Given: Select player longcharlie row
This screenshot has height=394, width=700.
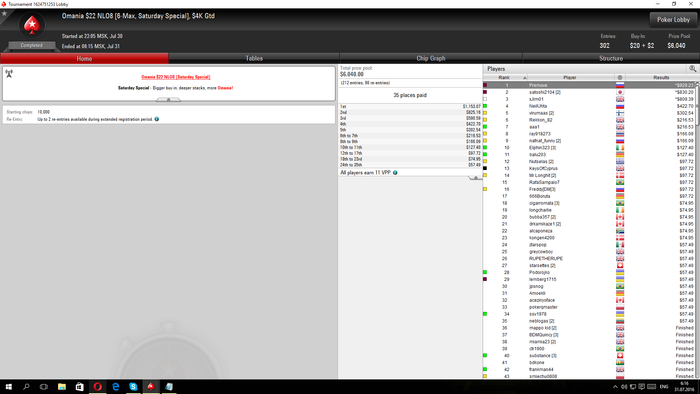Looking at the screenshot, I should coord(589,210).
